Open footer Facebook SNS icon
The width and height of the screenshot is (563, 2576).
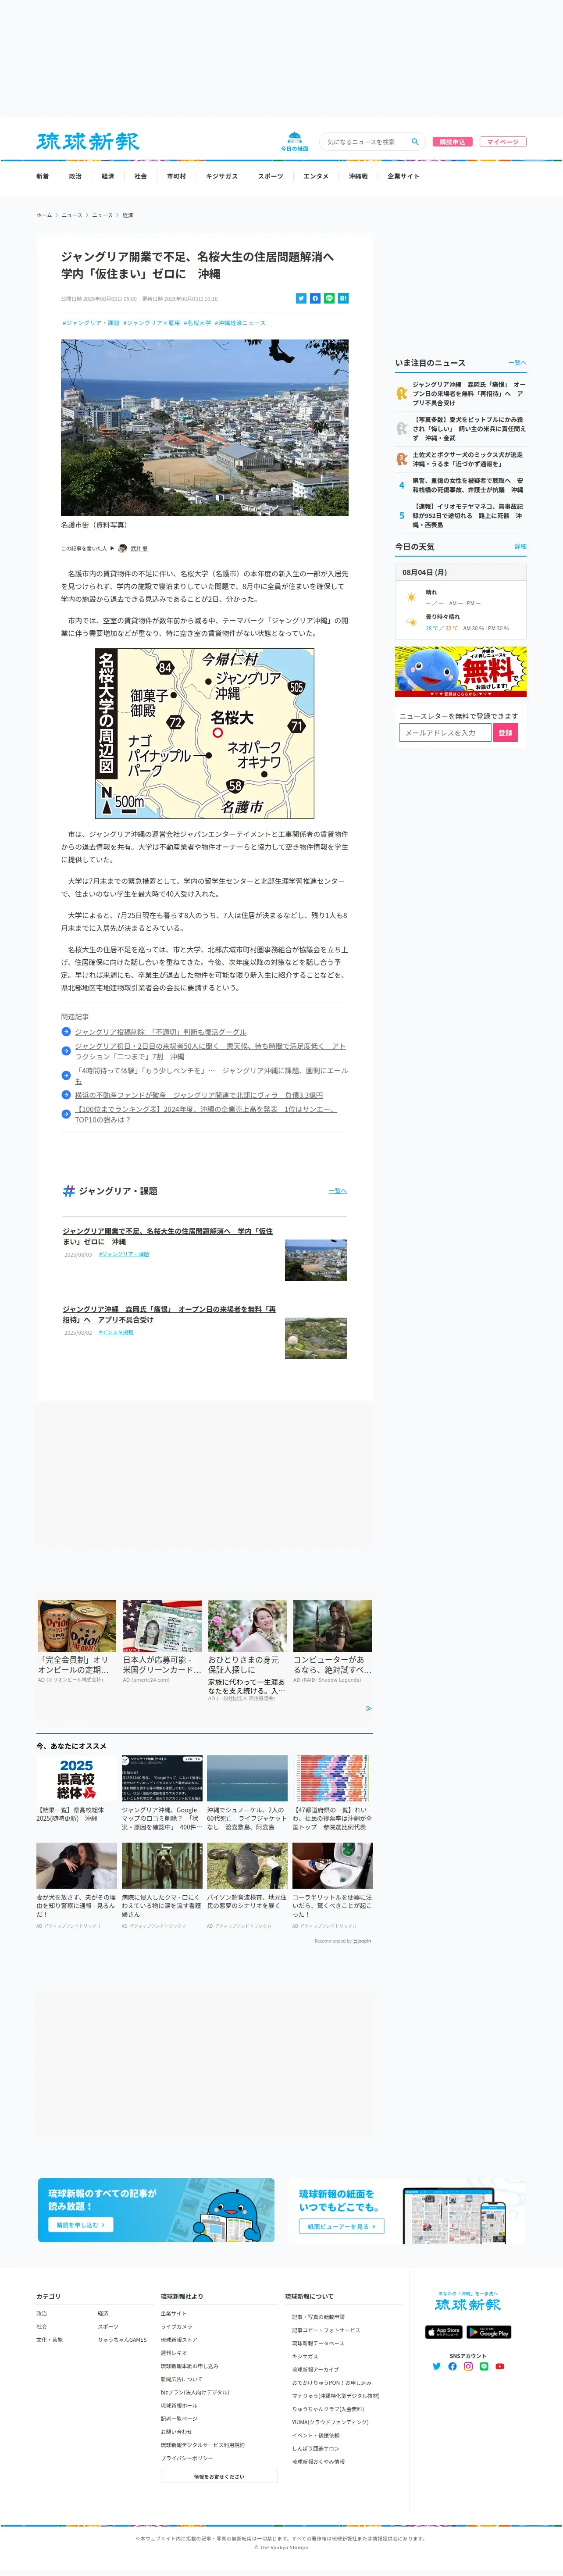(452, 2366)
